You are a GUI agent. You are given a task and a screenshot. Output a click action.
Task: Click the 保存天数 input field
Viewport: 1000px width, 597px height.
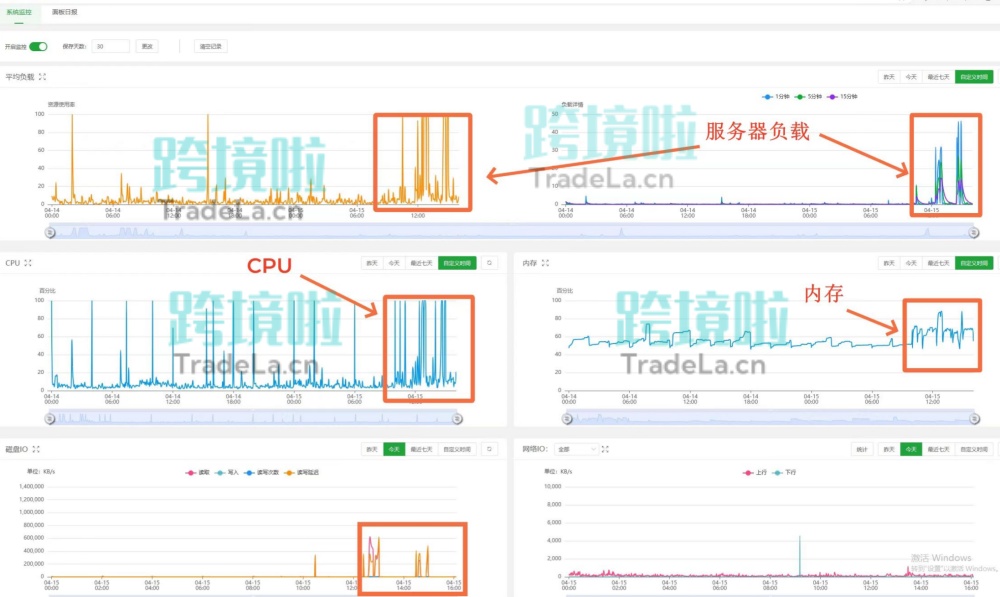point(110,46)
